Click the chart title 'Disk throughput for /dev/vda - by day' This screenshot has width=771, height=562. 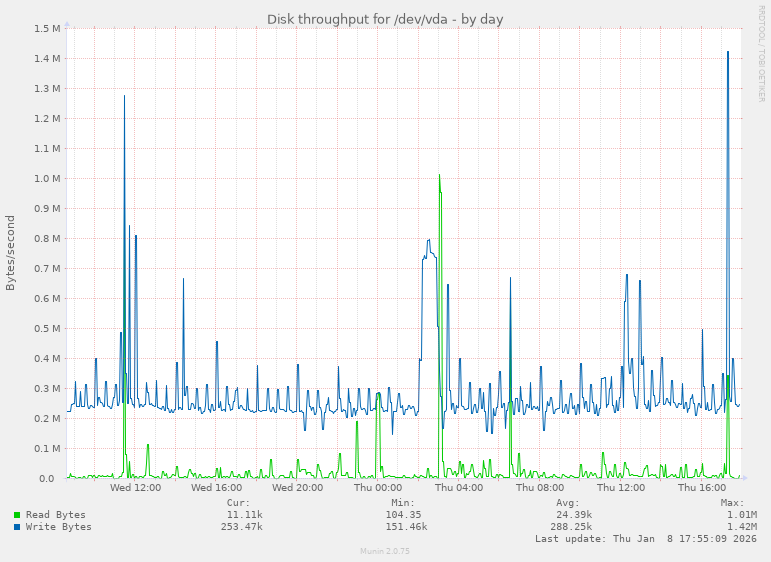point(385,20)
